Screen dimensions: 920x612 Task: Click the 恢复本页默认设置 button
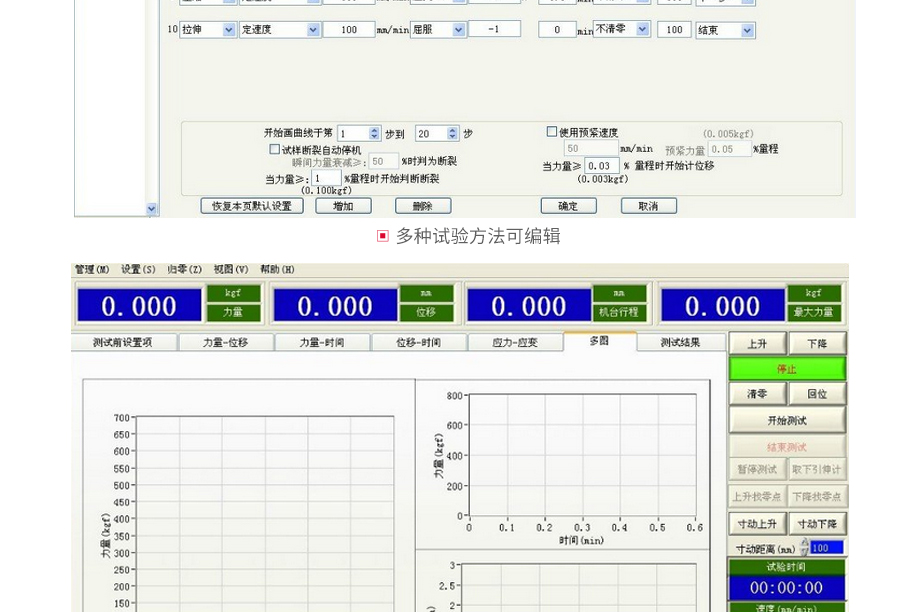point(251,206)
